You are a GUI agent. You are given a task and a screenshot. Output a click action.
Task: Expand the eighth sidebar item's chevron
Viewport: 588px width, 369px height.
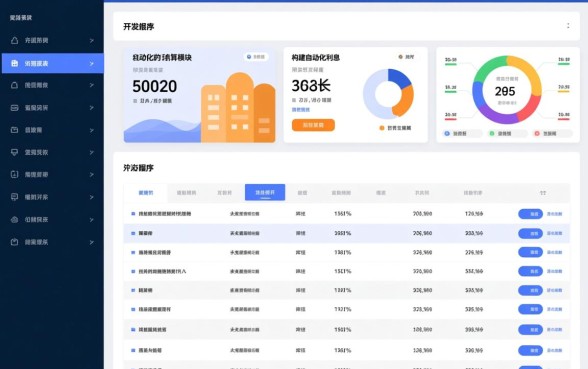pos(92,197)
